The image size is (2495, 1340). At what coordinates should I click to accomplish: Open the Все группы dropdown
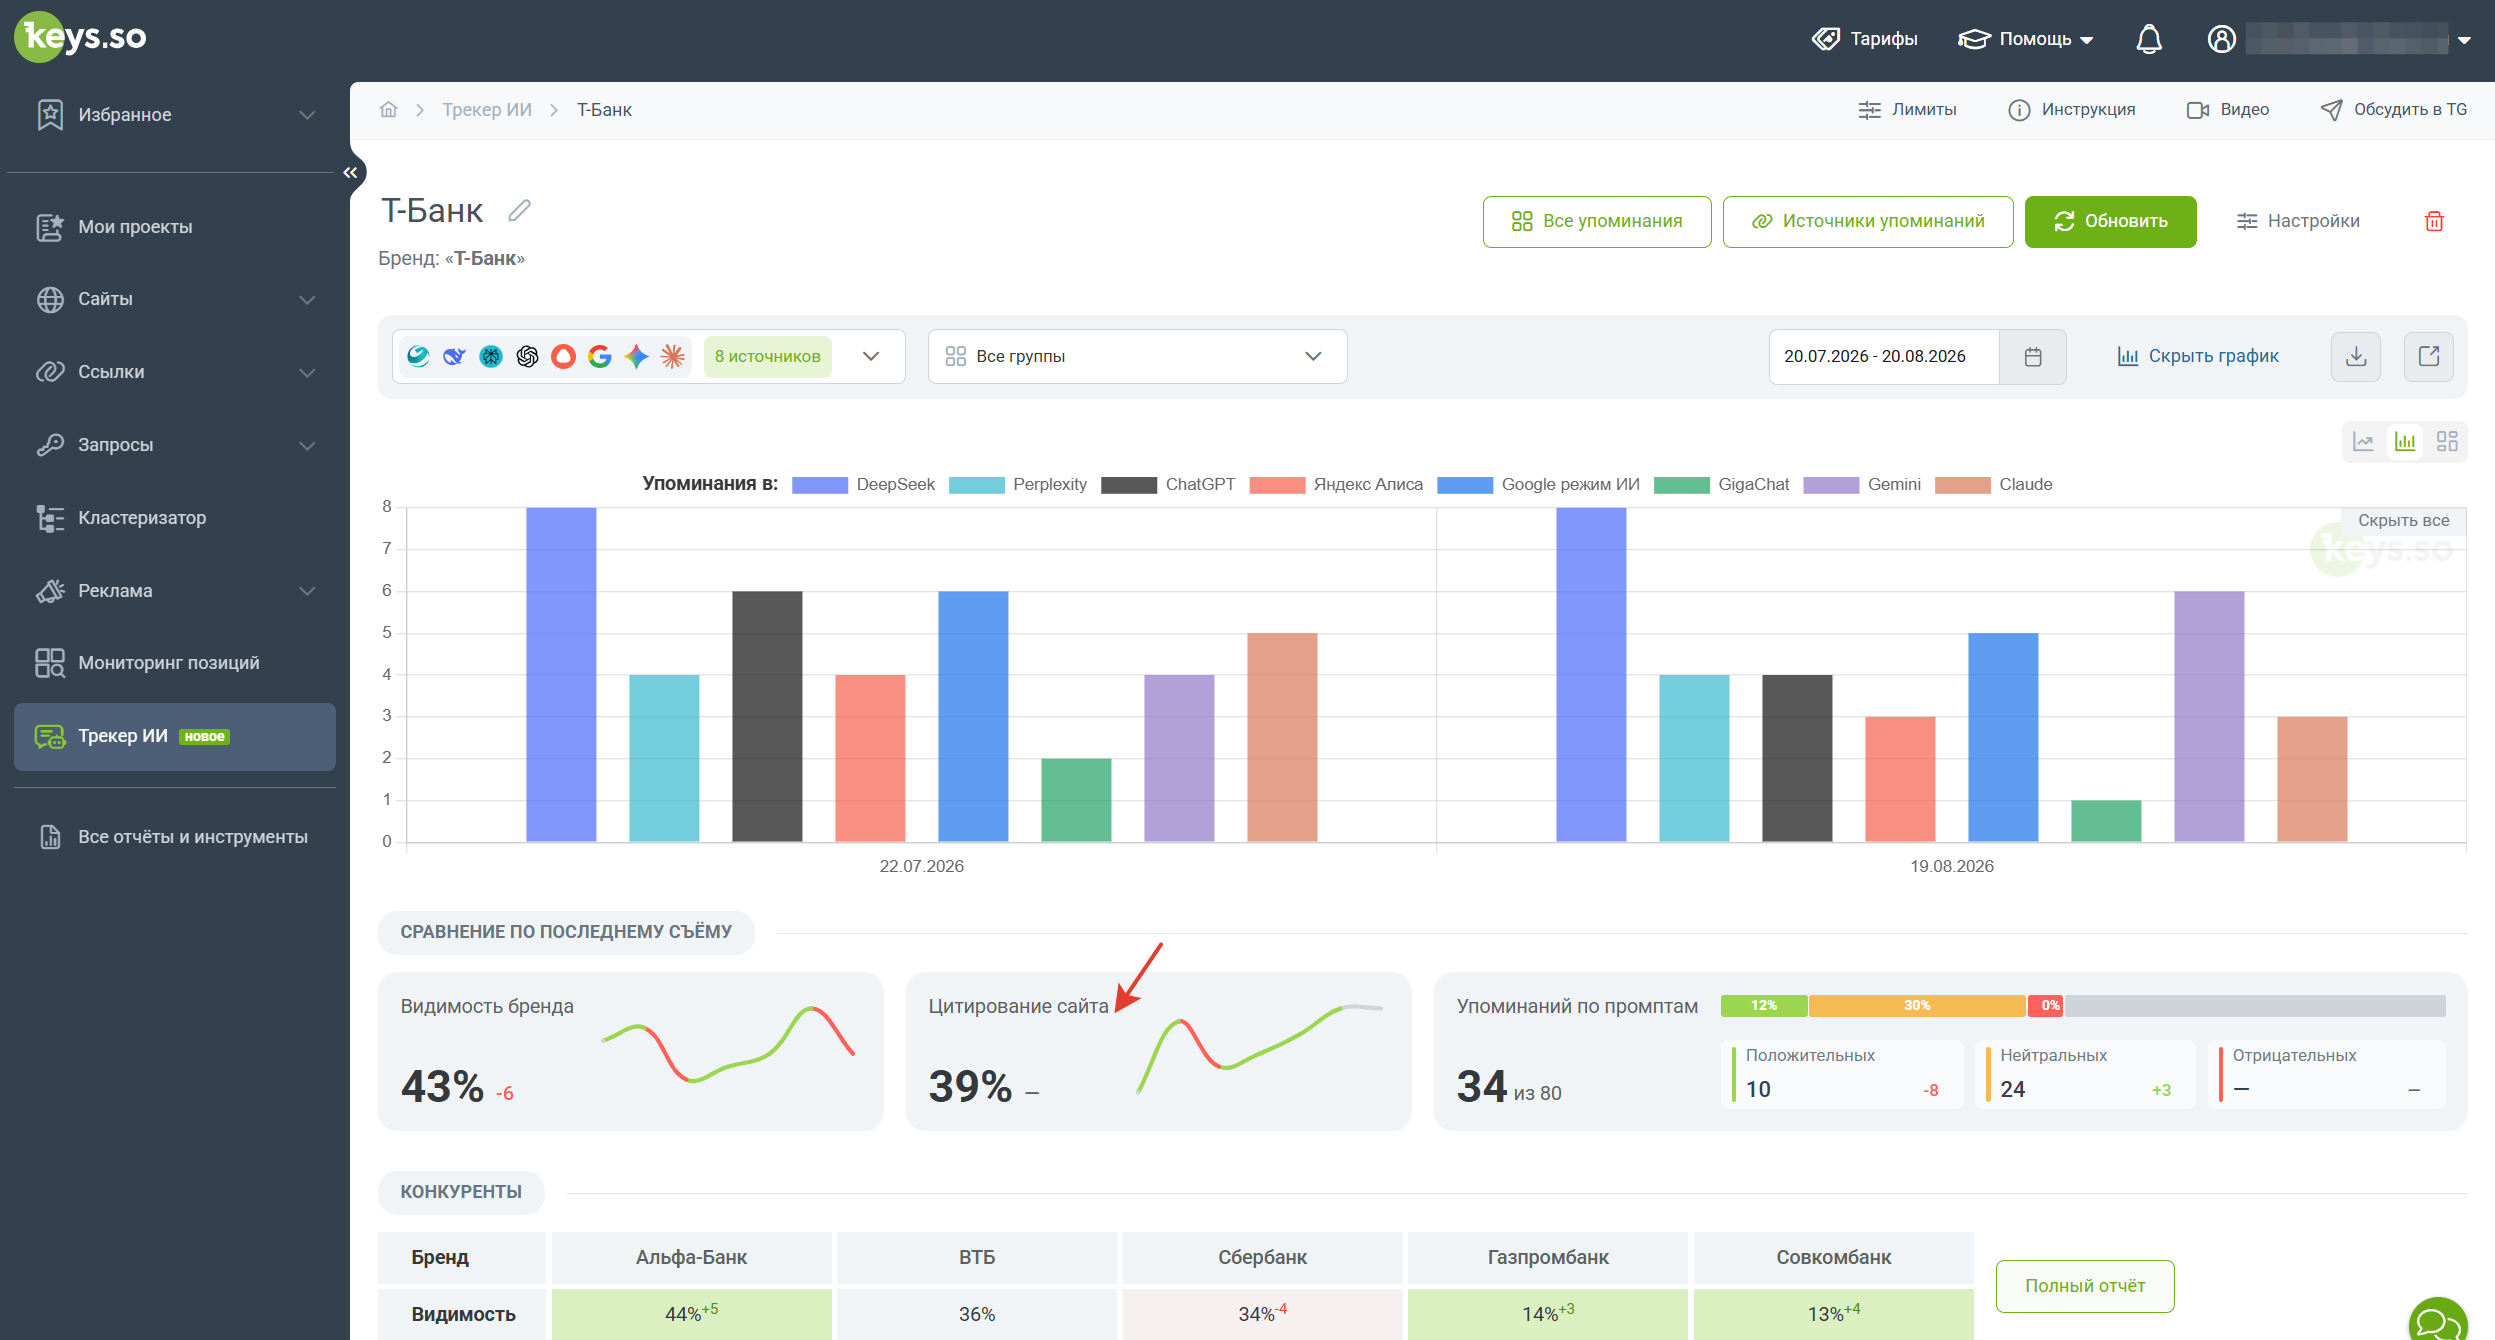click(1137, 357)
